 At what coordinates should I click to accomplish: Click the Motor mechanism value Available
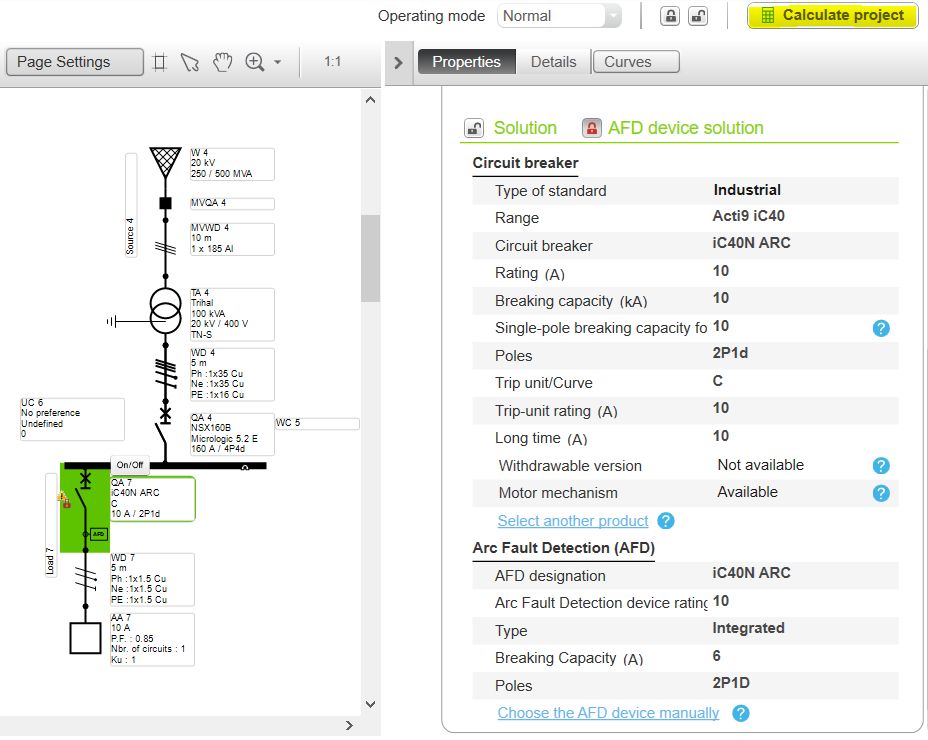coord(747,492)
